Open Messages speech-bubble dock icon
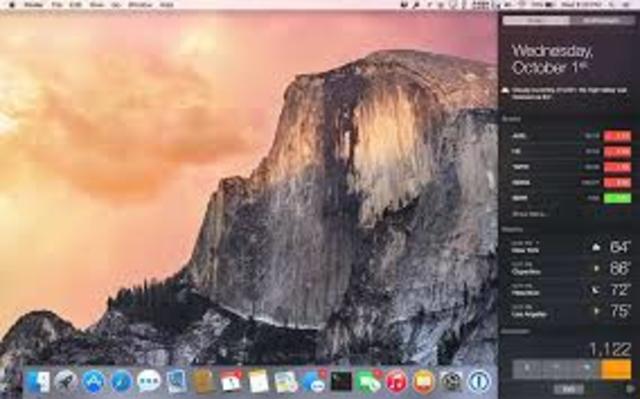Viewport: 640px width, 399px height. click(x=149, y=382)
